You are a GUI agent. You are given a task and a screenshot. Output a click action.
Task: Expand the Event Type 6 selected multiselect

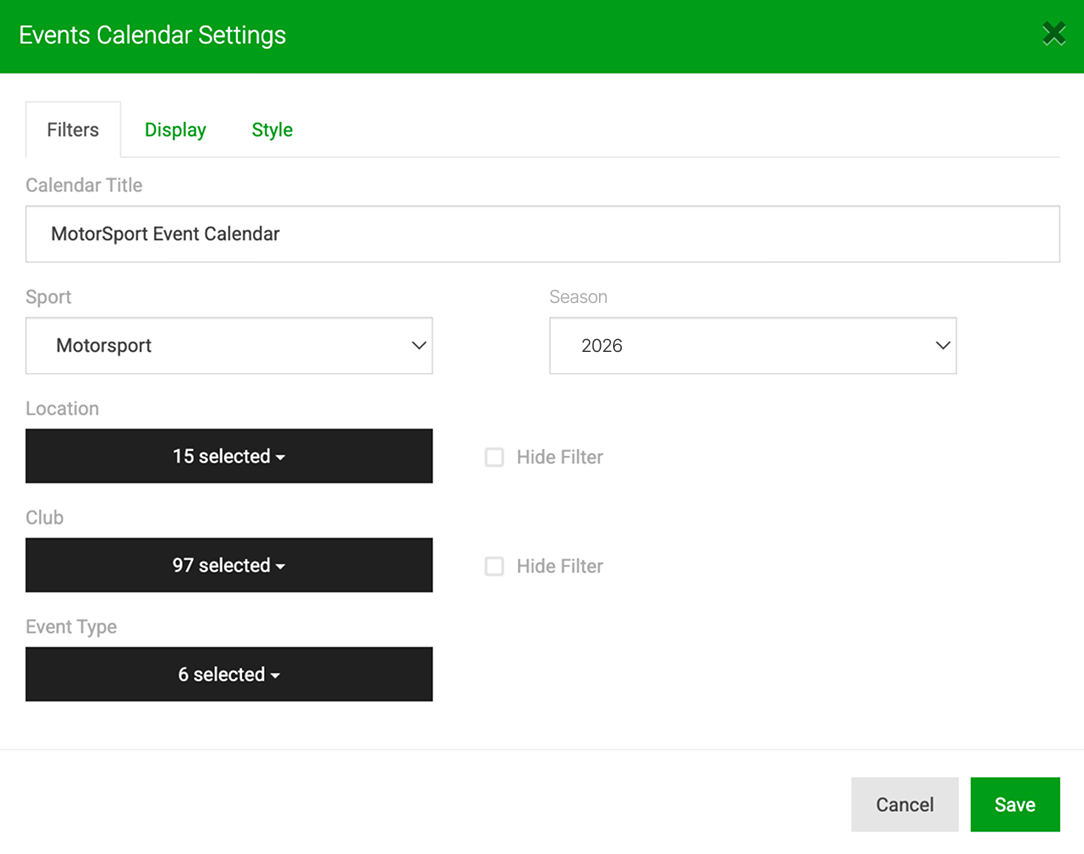pyautogui.click(x=229, y=674)
